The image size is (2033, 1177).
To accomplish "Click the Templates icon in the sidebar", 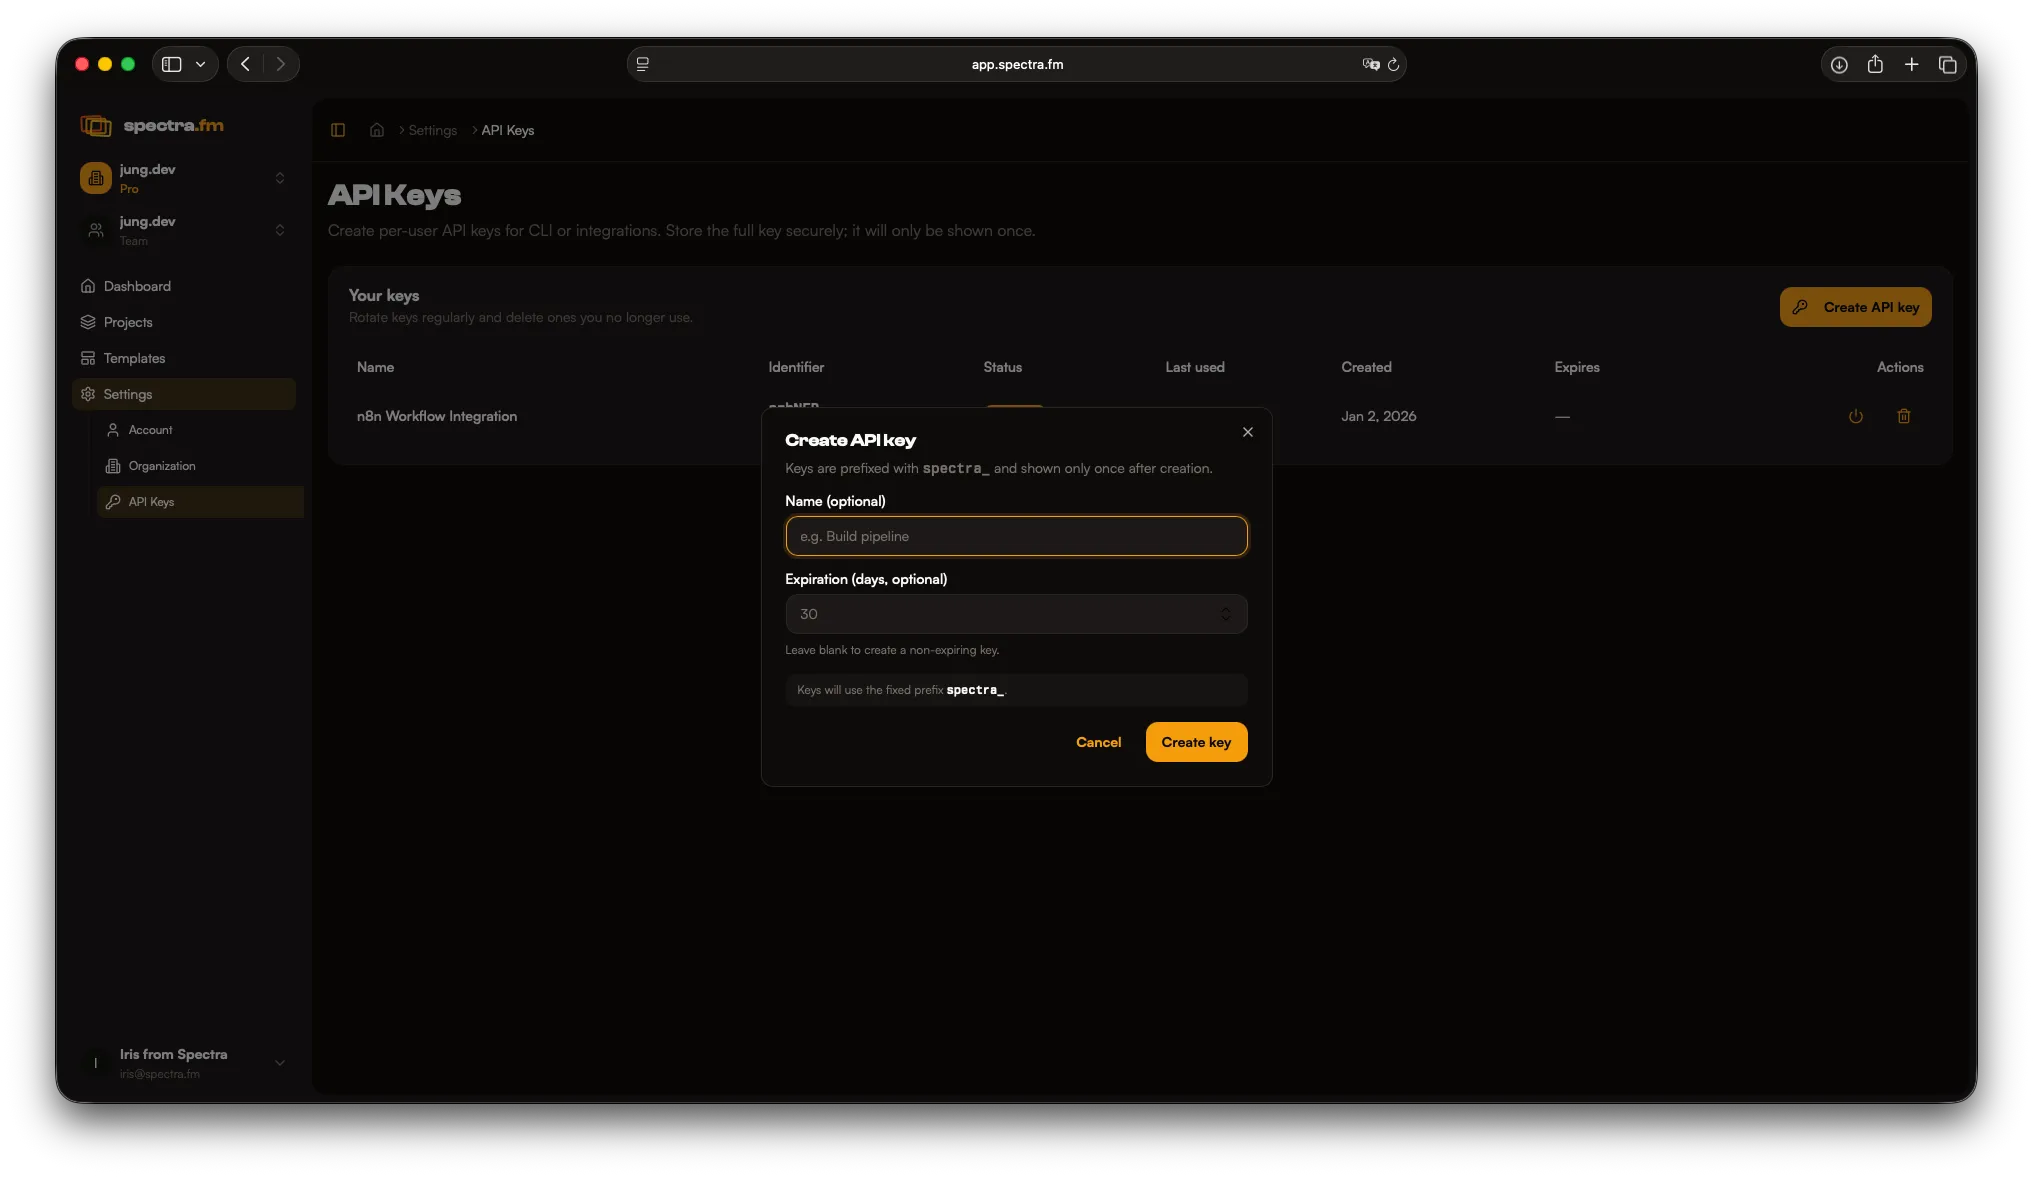I will 89,358.
